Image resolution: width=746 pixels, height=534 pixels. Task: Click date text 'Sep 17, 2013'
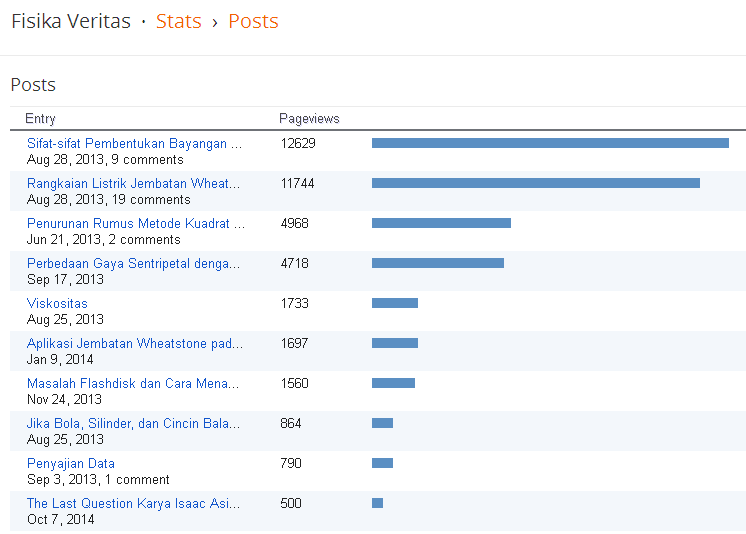click(x=65, y=279)
